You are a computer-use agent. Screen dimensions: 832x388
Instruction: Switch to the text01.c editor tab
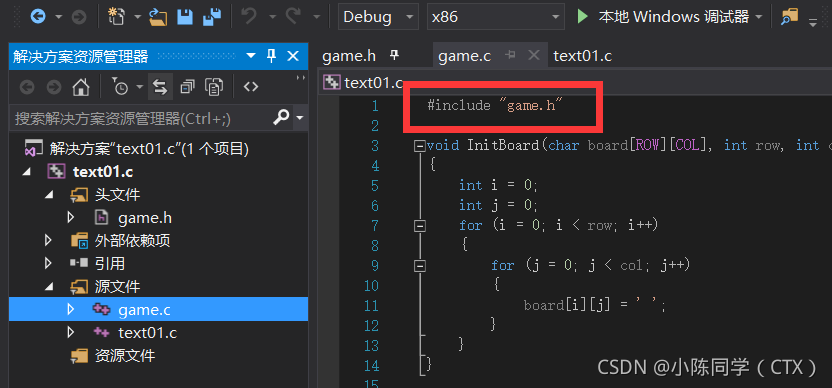pyautogui.click(x=583, y=56)
